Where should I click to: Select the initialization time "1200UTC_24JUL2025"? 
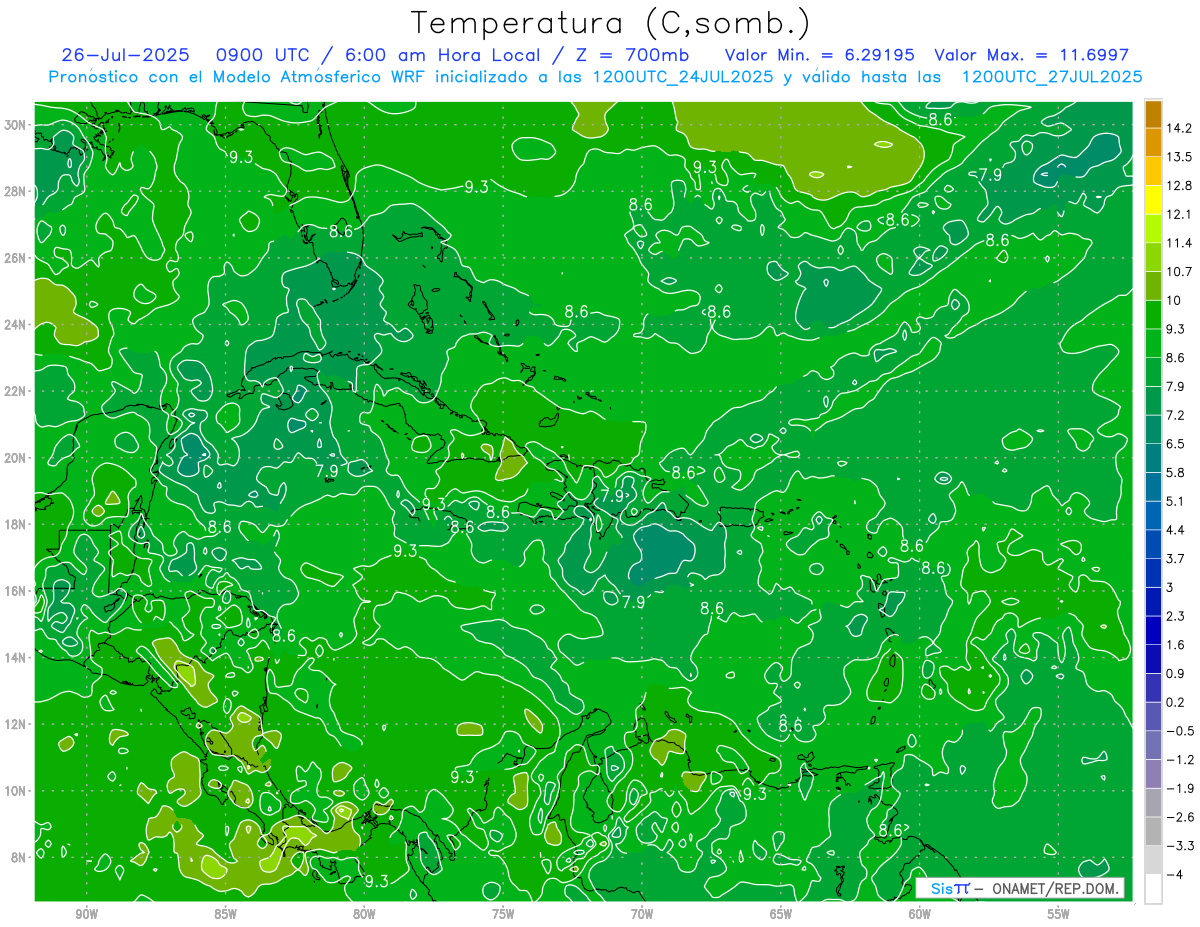(683, 77)
